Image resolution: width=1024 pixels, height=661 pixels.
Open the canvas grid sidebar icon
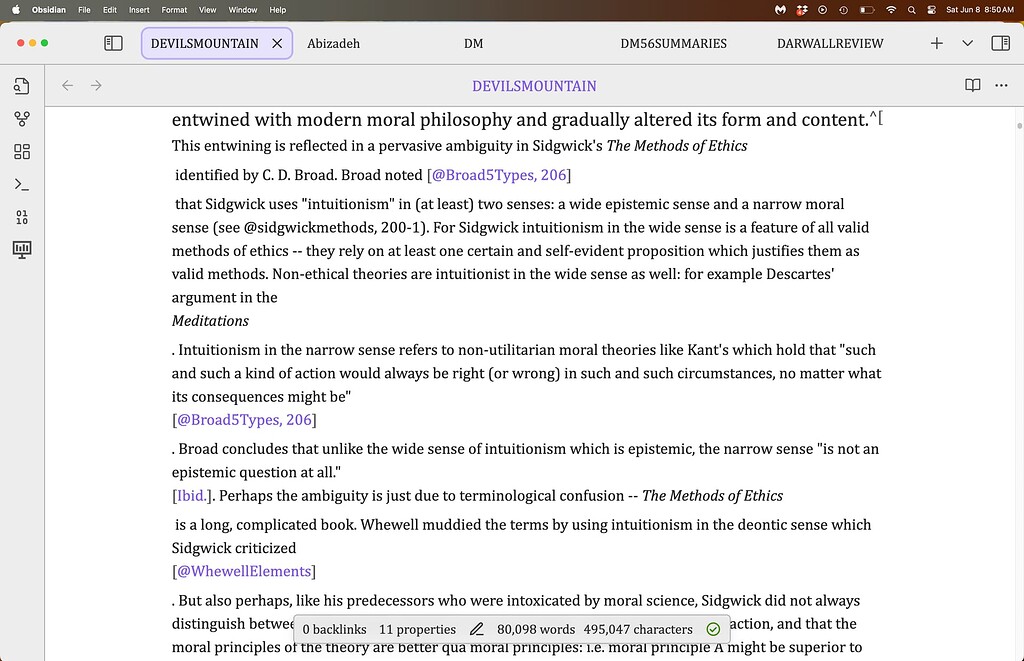tap(21, 151)
